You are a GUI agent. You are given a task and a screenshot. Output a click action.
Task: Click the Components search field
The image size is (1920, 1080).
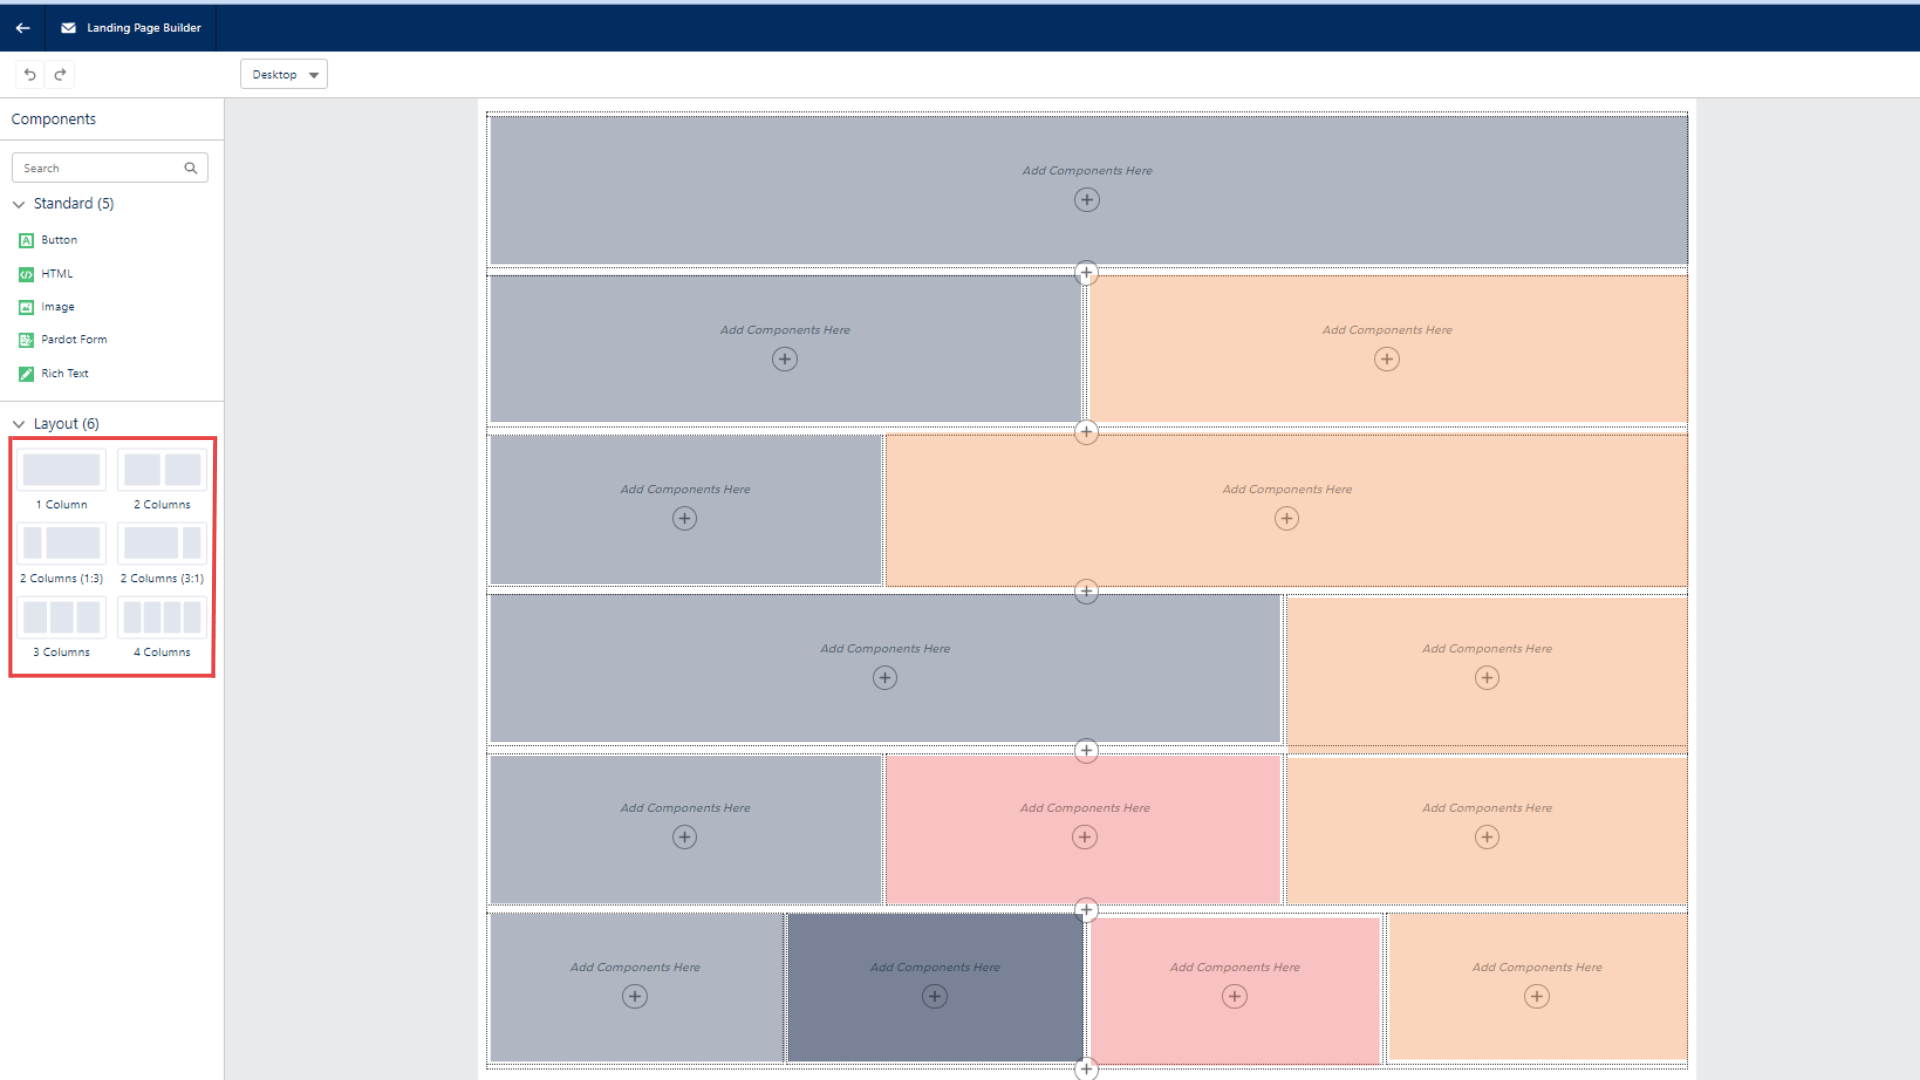pyautogui.click(x=110, y=168)
